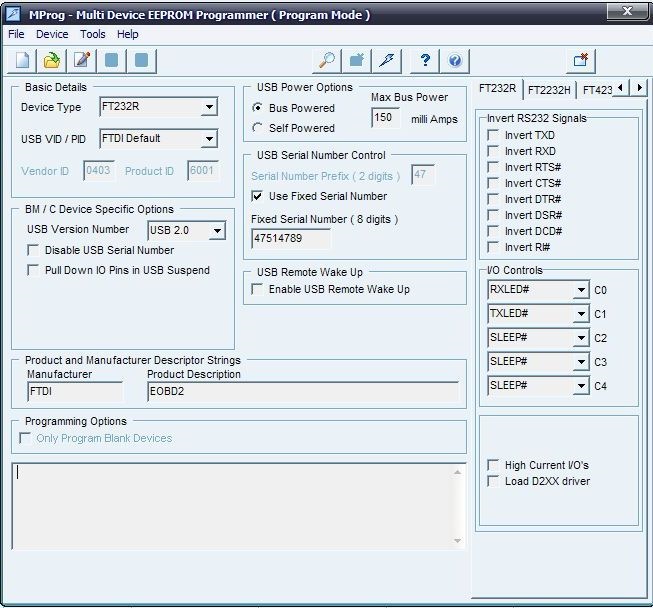Viewport: 653px width, 608px height.
Task: Open the Device Type dropdown
Action: (x=209, y=107)
